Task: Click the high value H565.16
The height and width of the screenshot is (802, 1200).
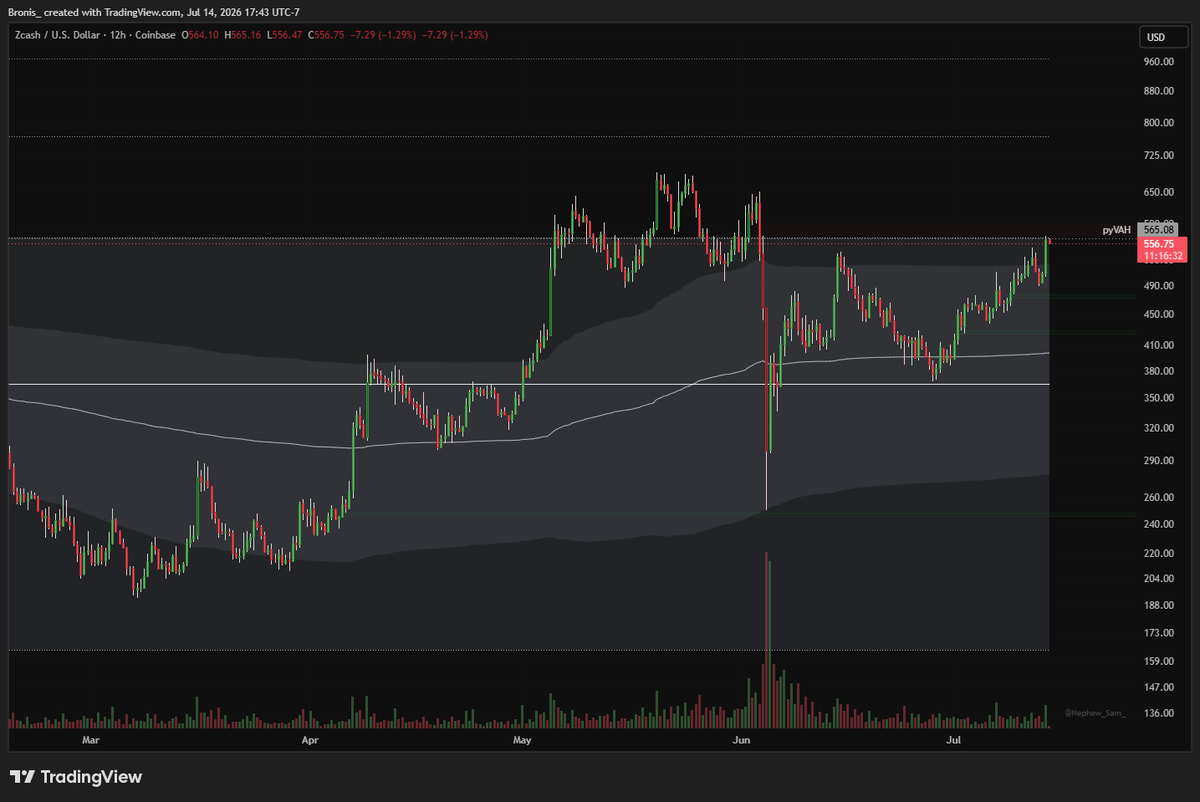Action: pyautogui.click(x=243, y=35)
